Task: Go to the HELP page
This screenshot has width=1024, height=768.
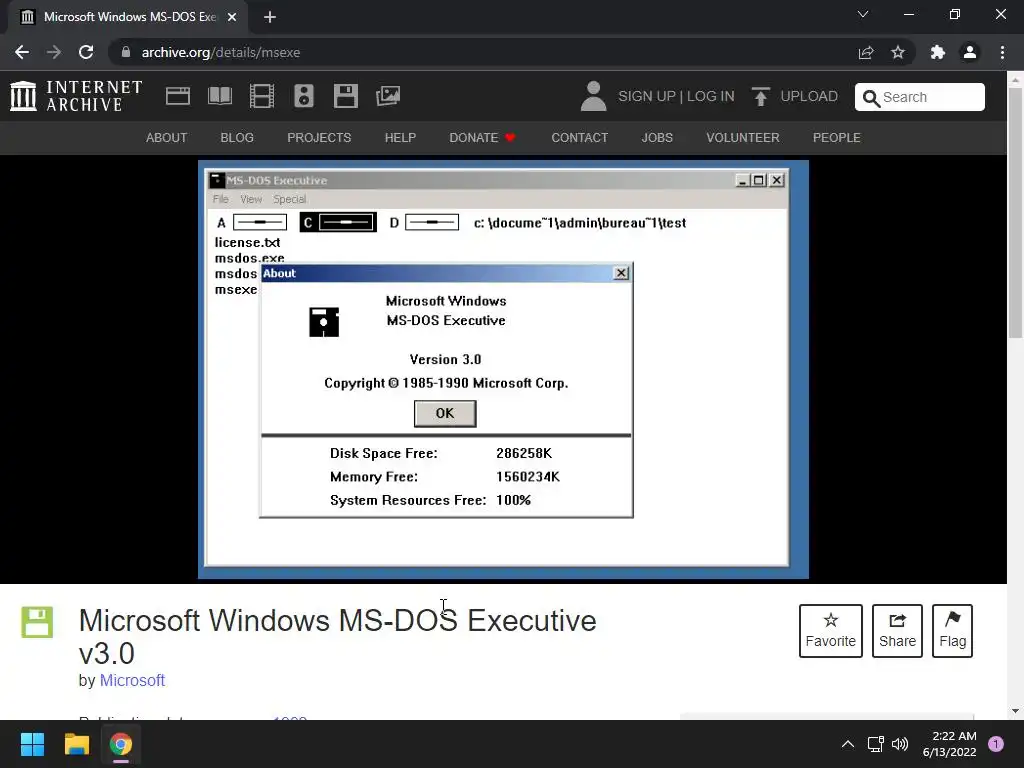Action: pos(400,138)
